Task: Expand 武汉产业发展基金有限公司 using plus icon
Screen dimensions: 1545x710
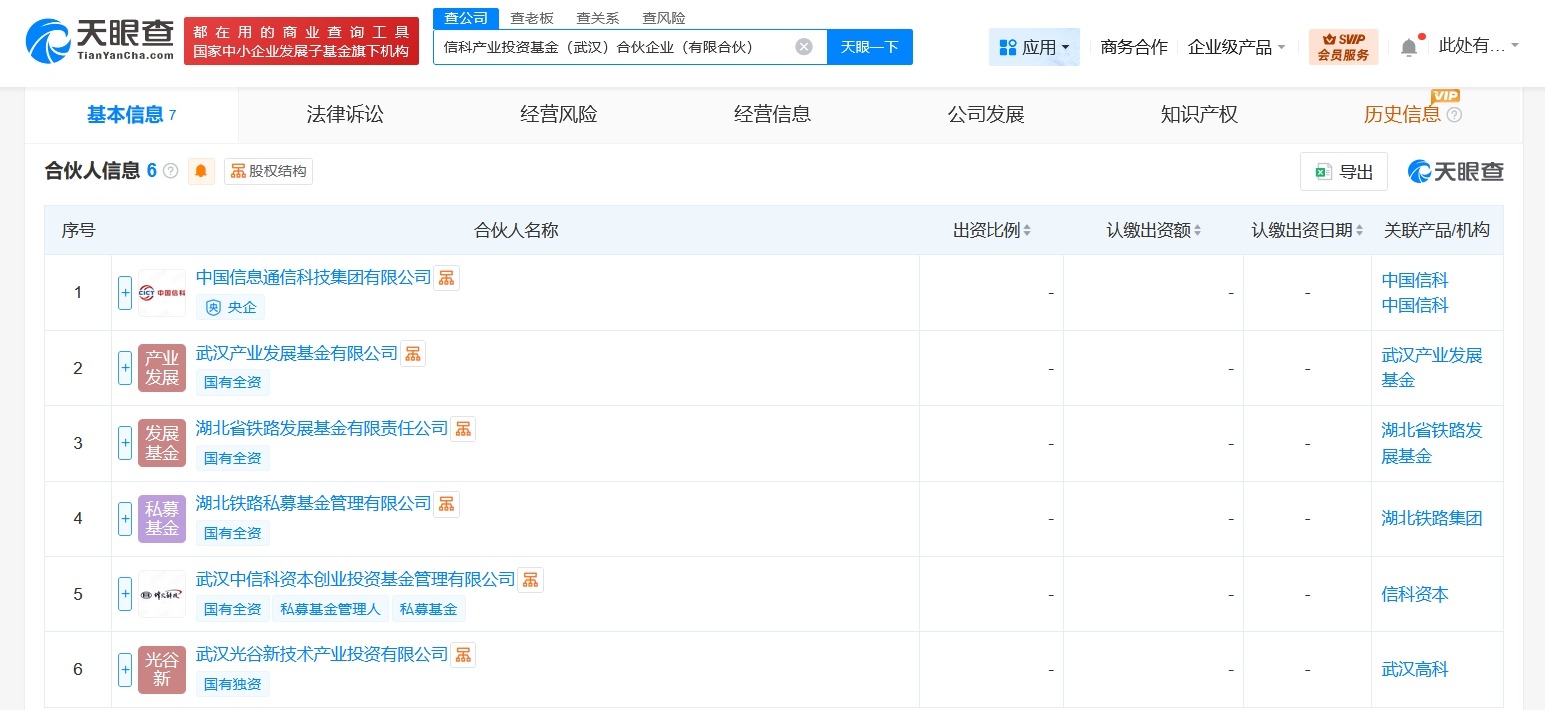Action: pyautogui.click(x=124, y=367)
